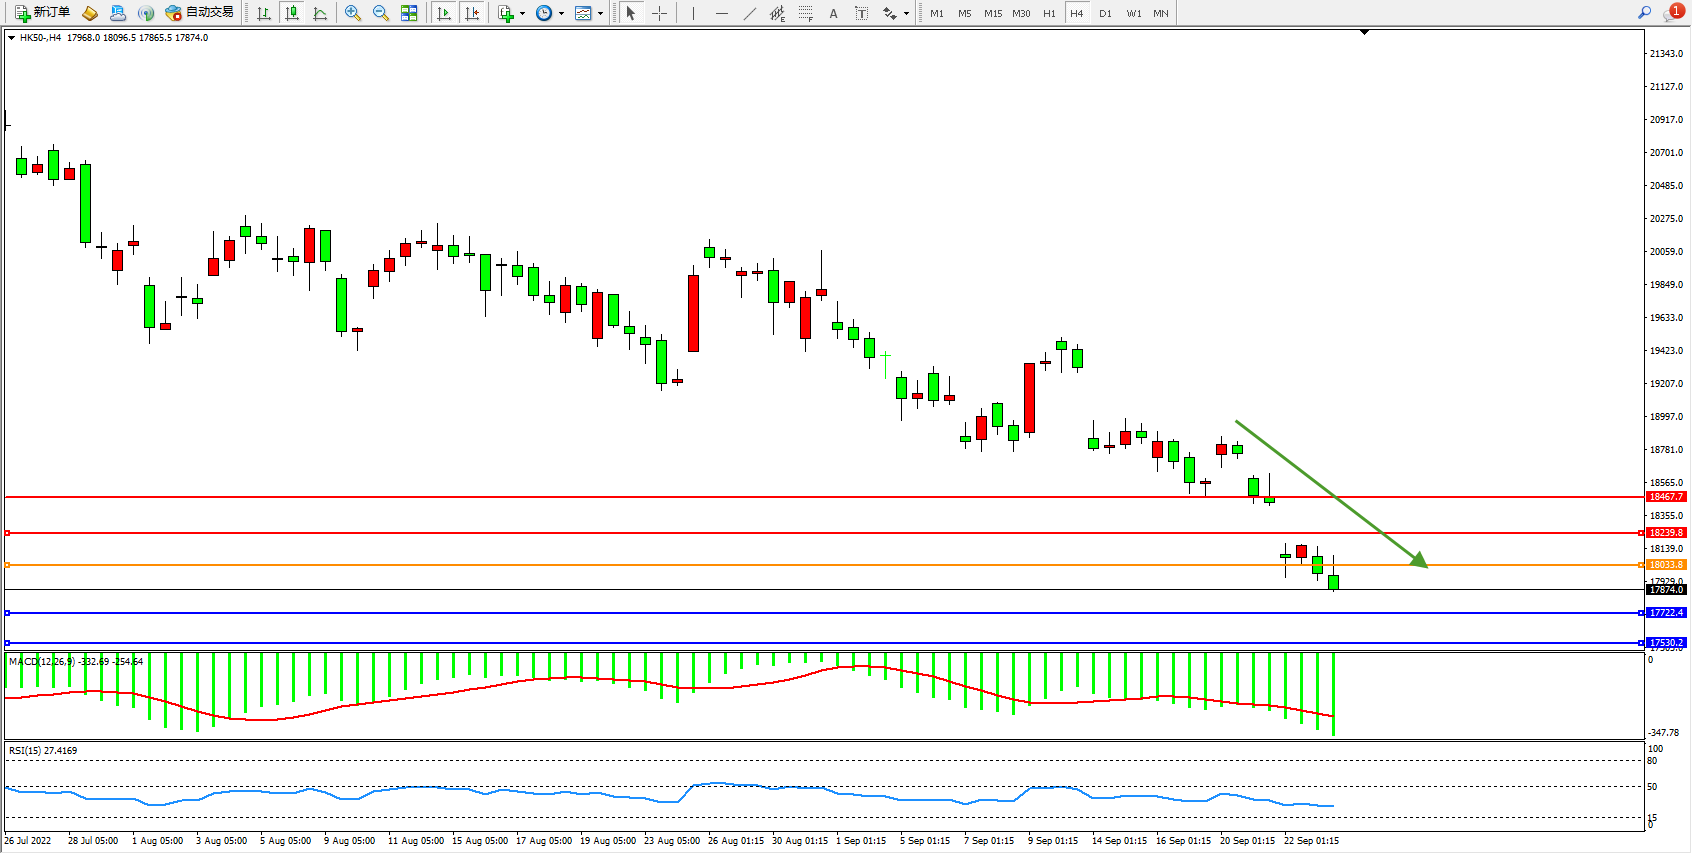Select the trendline drawing tool

pyautogui.click(x=750, y=13)
